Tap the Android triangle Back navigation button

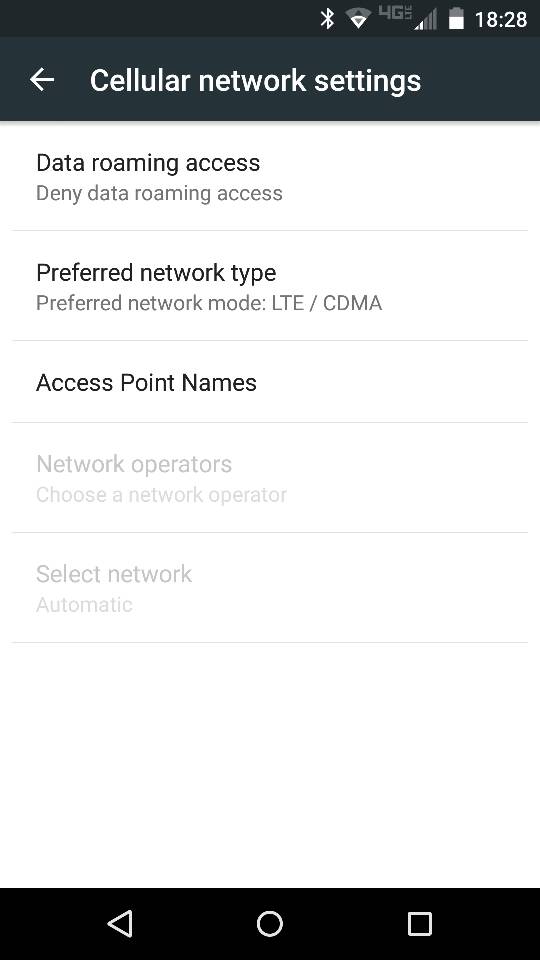[x=120, y=923]
